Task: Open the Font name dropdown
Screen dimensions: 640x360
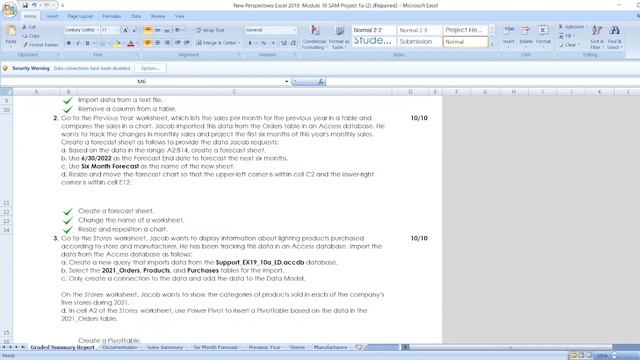Action: (x=98, y=30)
